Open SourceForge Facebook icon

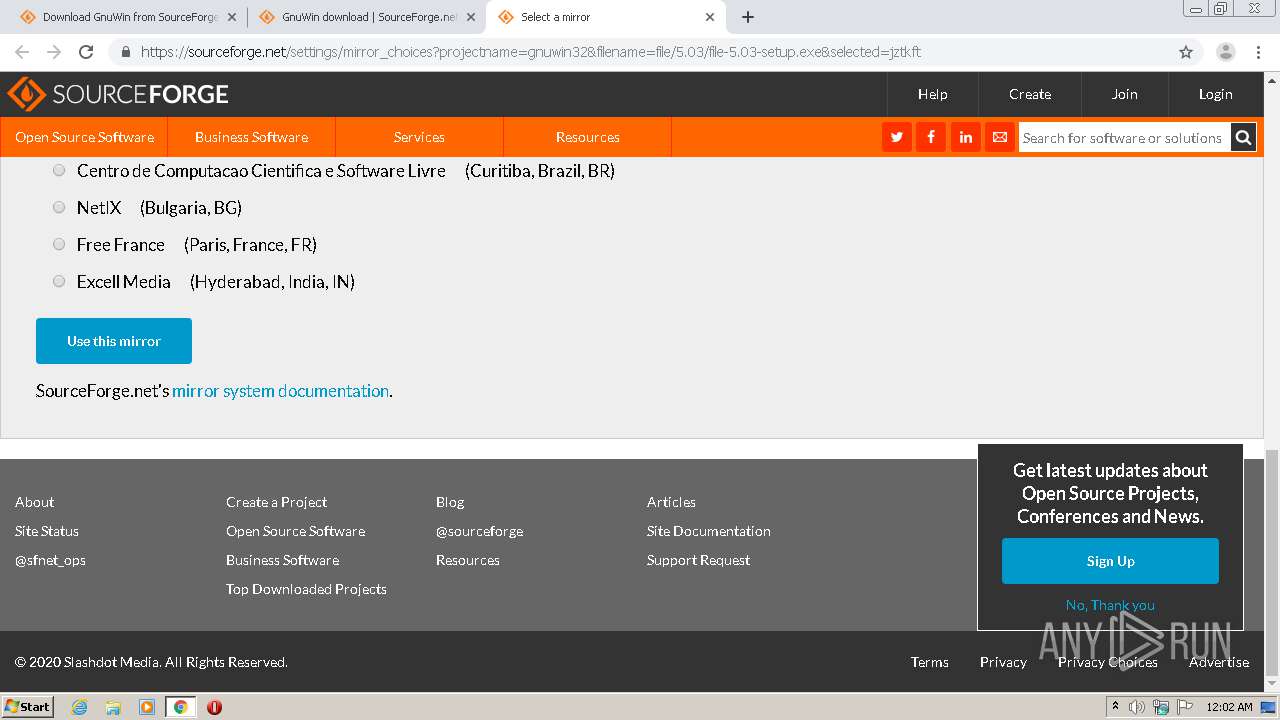point(931,137)
